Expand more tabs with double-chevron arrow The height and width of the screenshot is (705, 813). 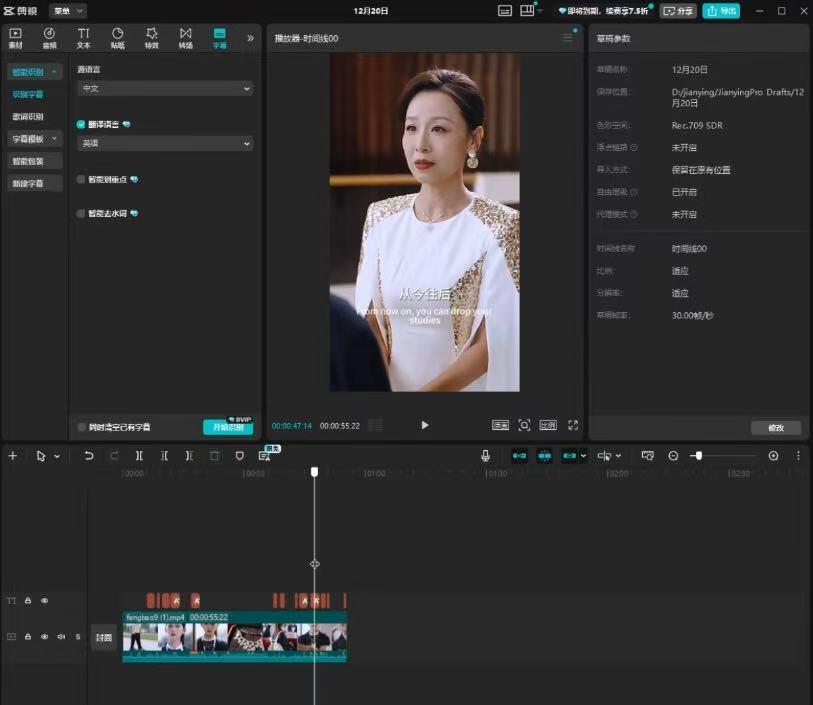pyautogui.click(x=250, y=38)
